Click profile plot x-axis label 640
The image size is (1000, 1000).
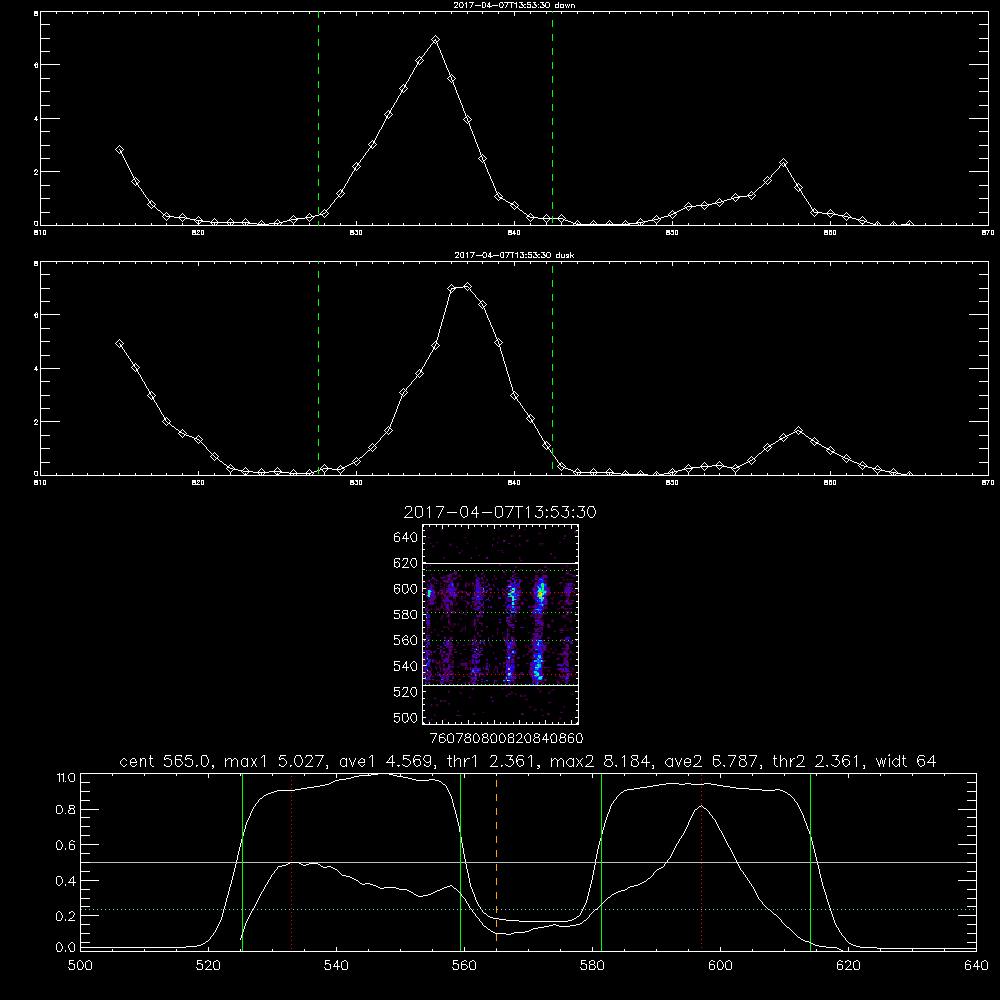pos(976,966)
